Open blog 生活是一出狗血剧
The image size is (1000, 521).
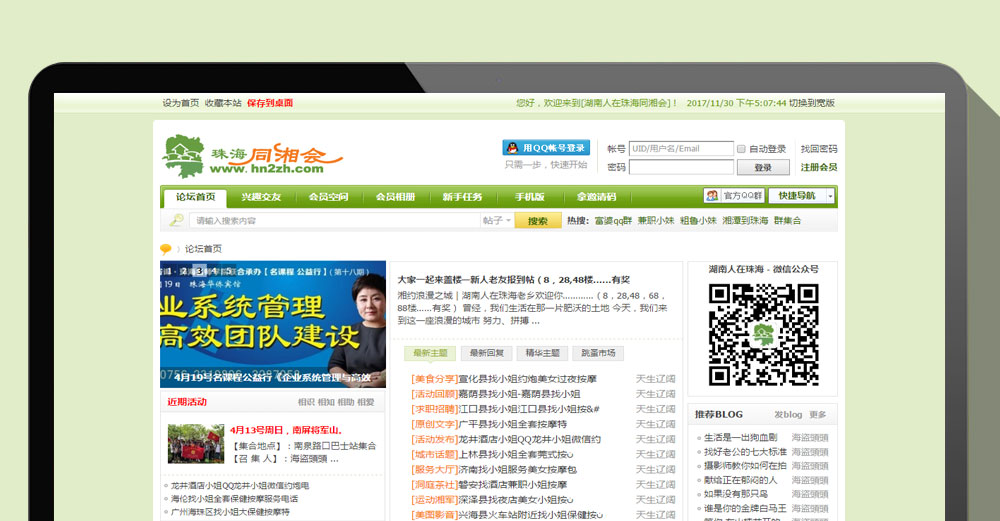coord(740,437)
